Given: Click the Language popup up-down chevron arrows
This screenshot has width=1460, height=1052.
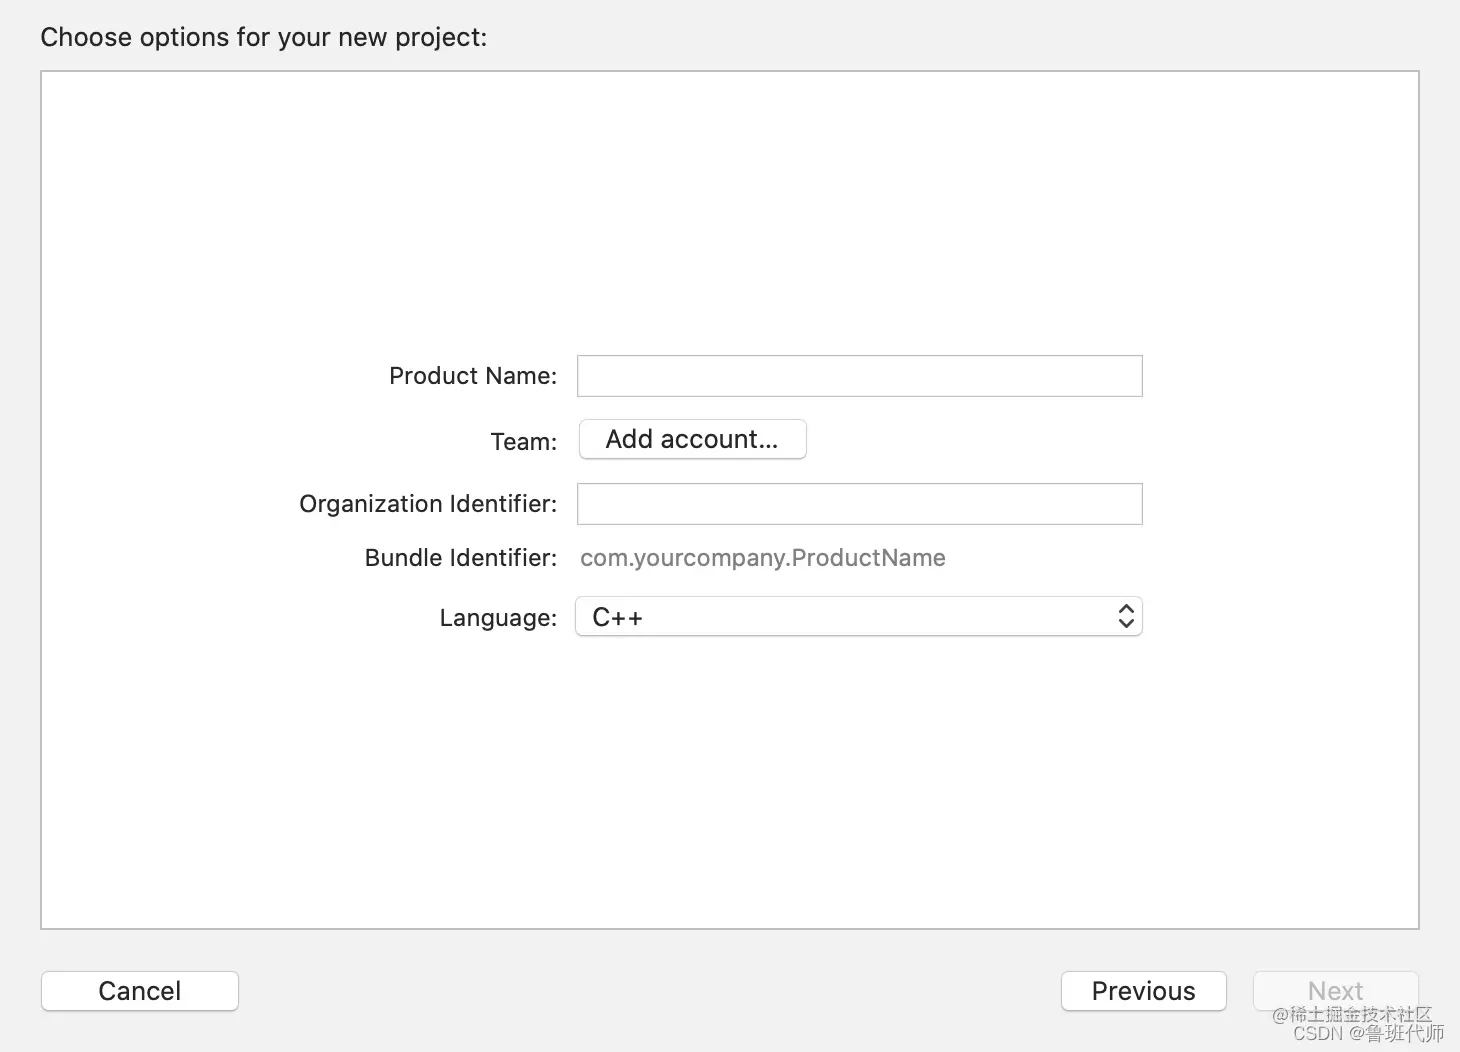Looking at the screenshot, I should pos(1126,616).
